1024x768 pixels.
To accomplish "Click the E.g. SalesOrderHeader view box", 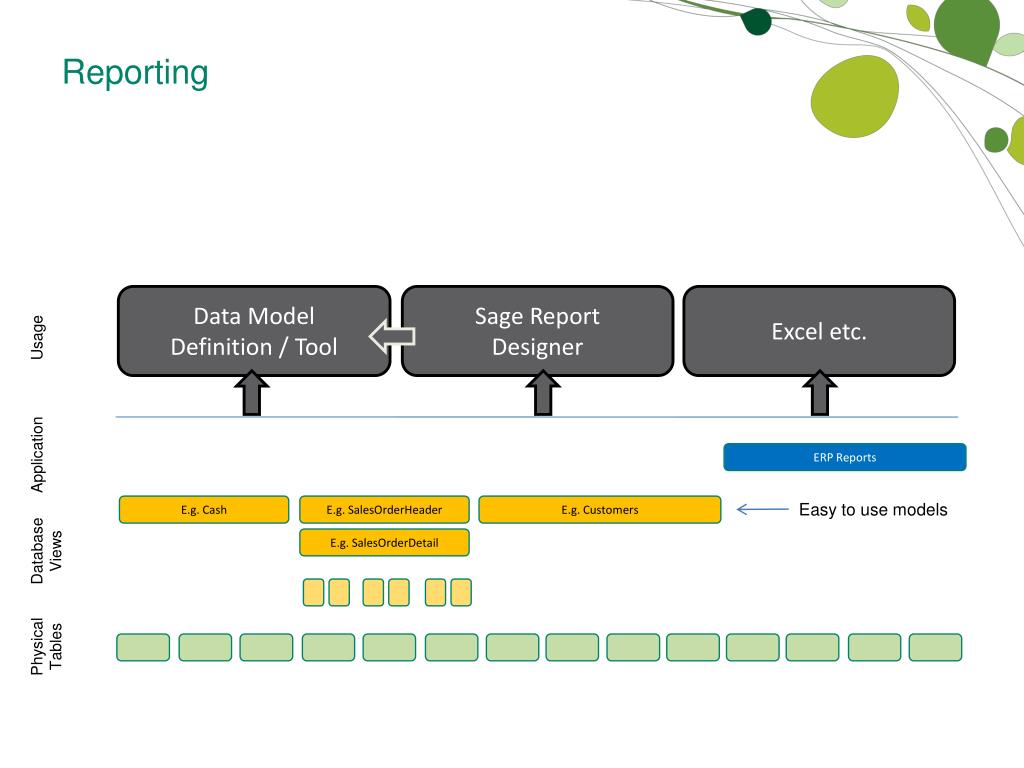I will [384, 510].
